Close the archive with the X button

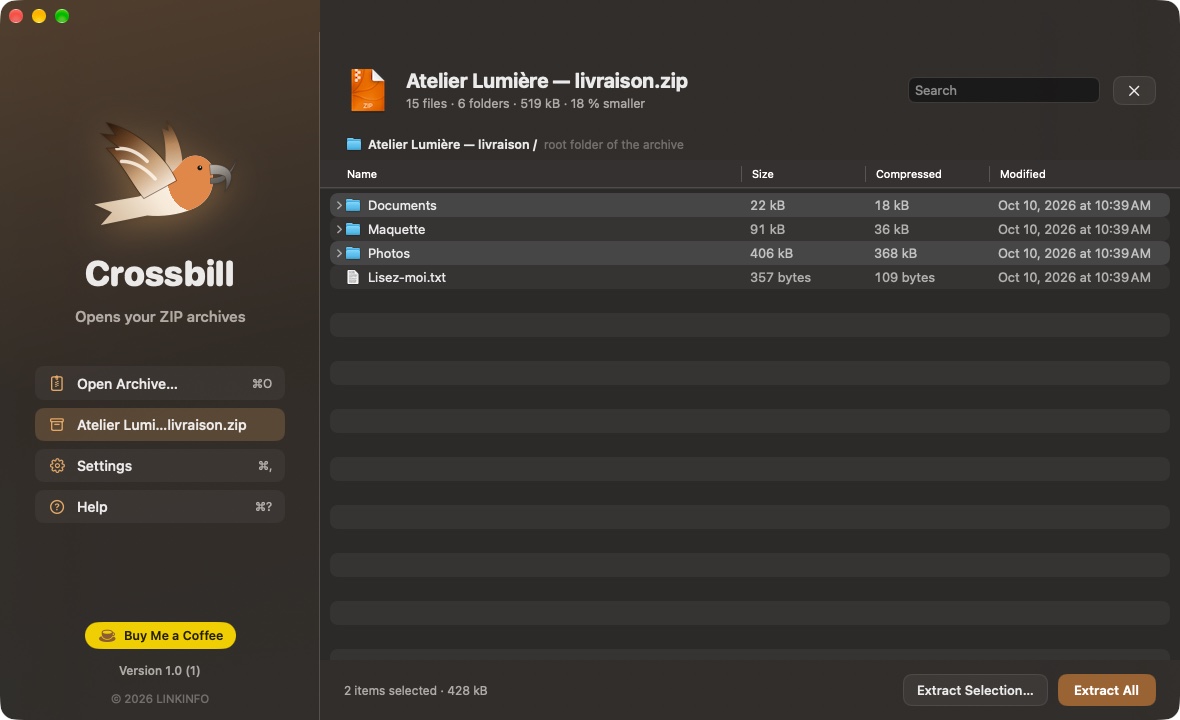point(1134,91)
